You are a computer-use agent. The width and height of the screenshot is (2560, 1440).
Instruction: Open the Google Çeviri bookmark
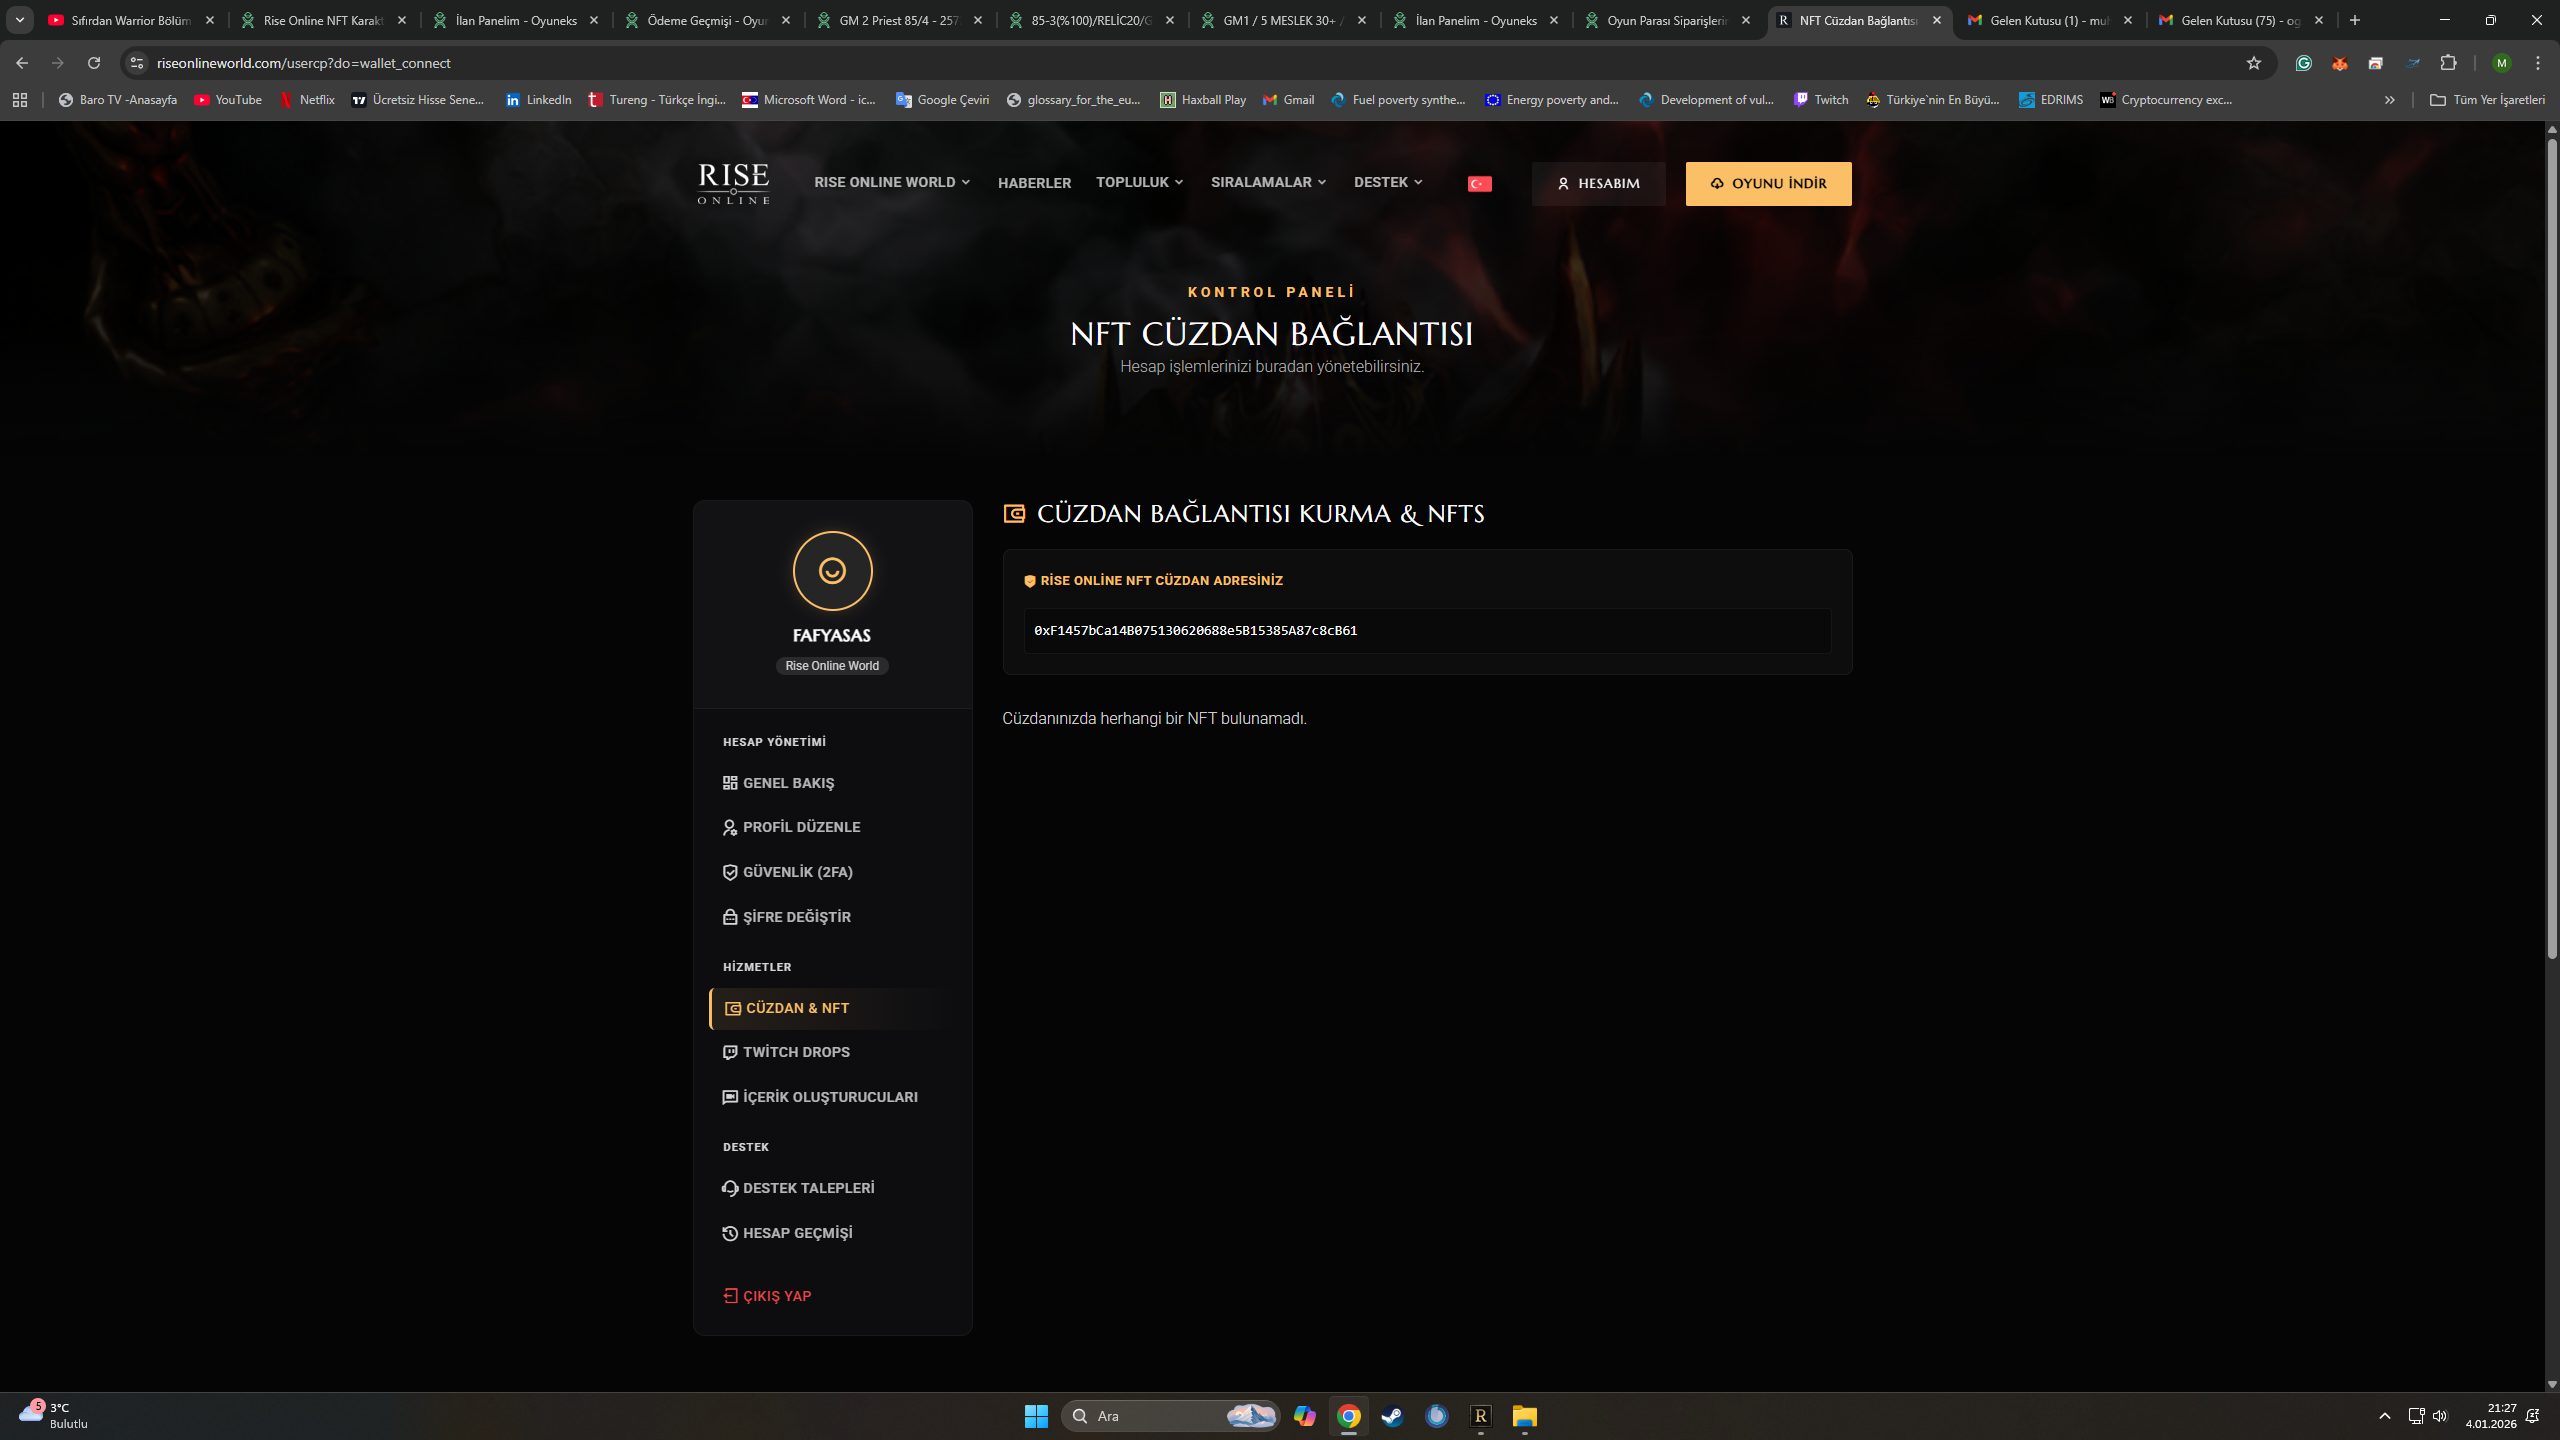click(x=943, y=100)
